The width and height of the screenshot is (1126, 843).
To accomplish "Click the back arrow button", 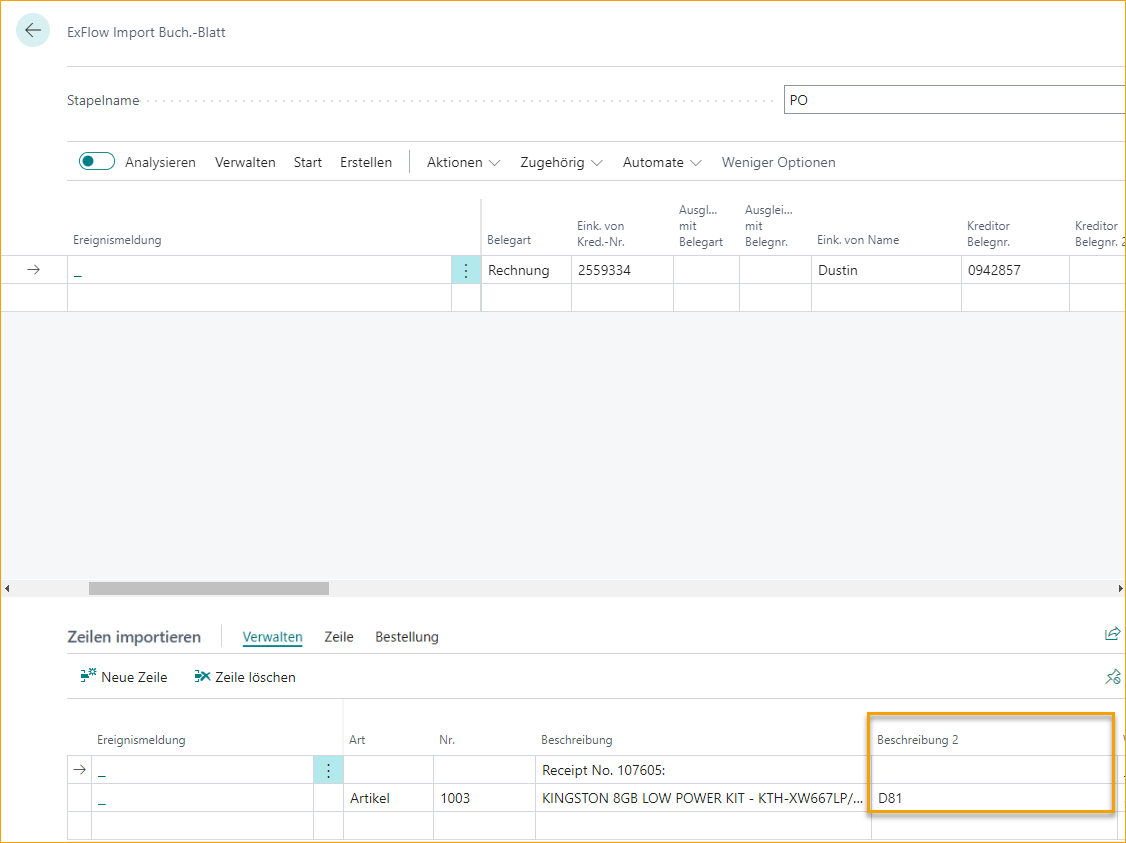I will (33, 31).
